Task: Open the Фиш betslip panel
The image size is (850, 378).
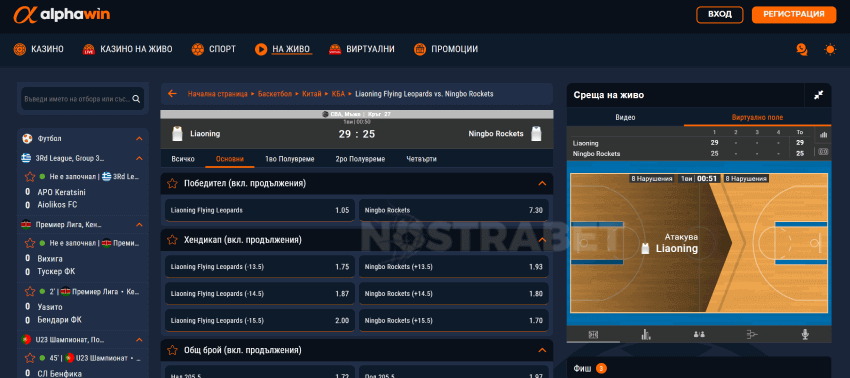Action: tap(699, 369)
